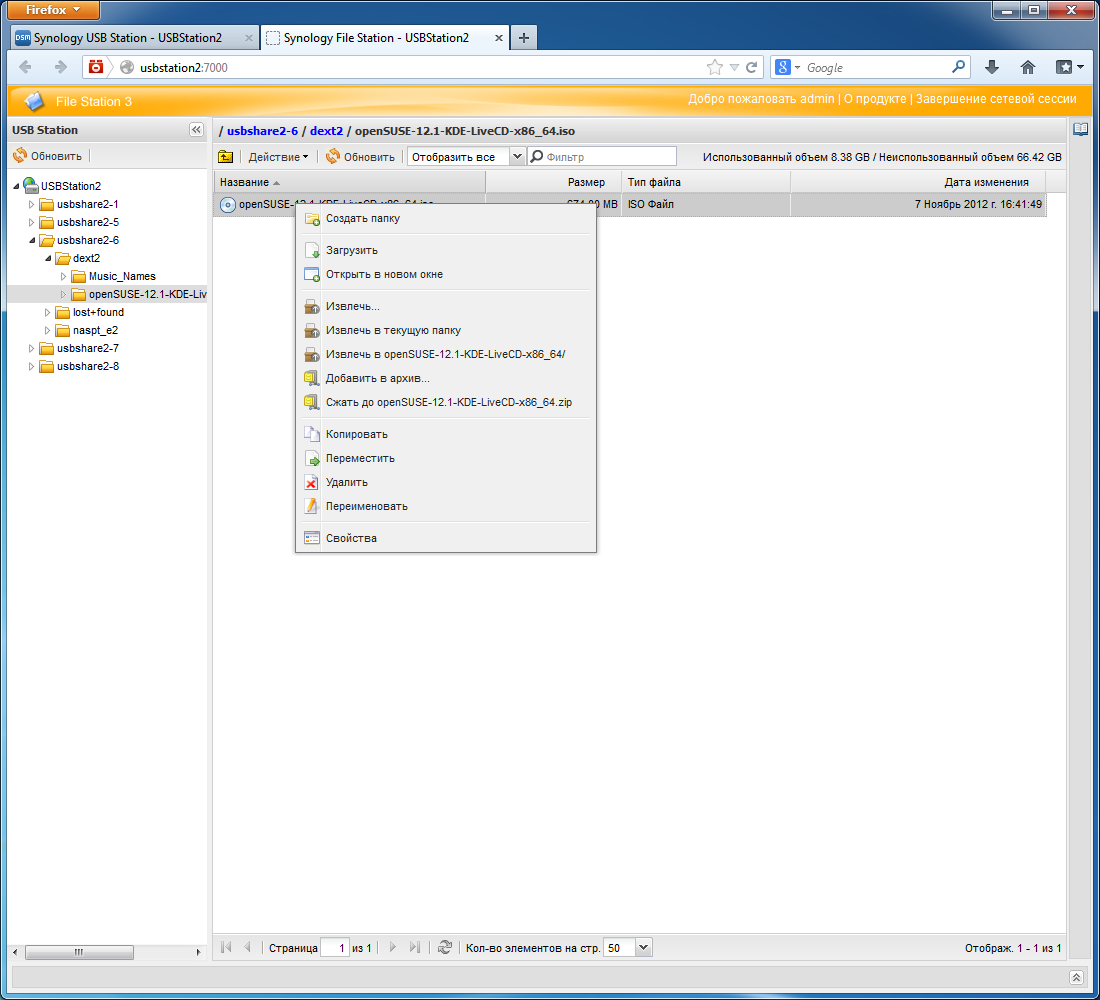This screenshot has width=1100, height=1000.
Task: Select Извлечь... in context menu
Action: [445, 306]
